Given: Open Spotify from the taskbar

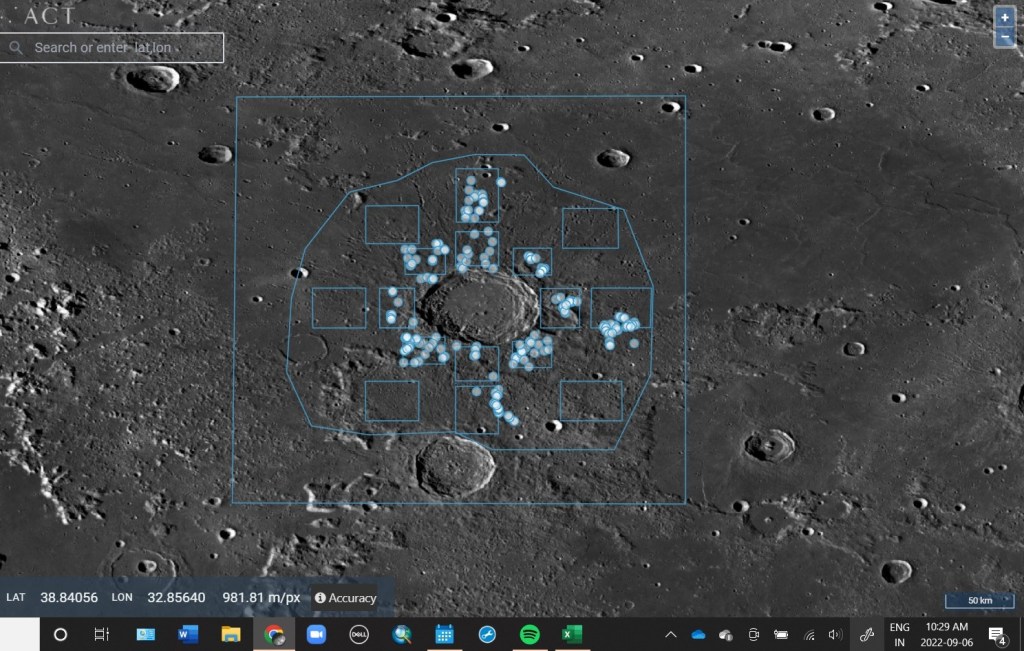Looking at the screenshot, I should (x=530, y=634).
